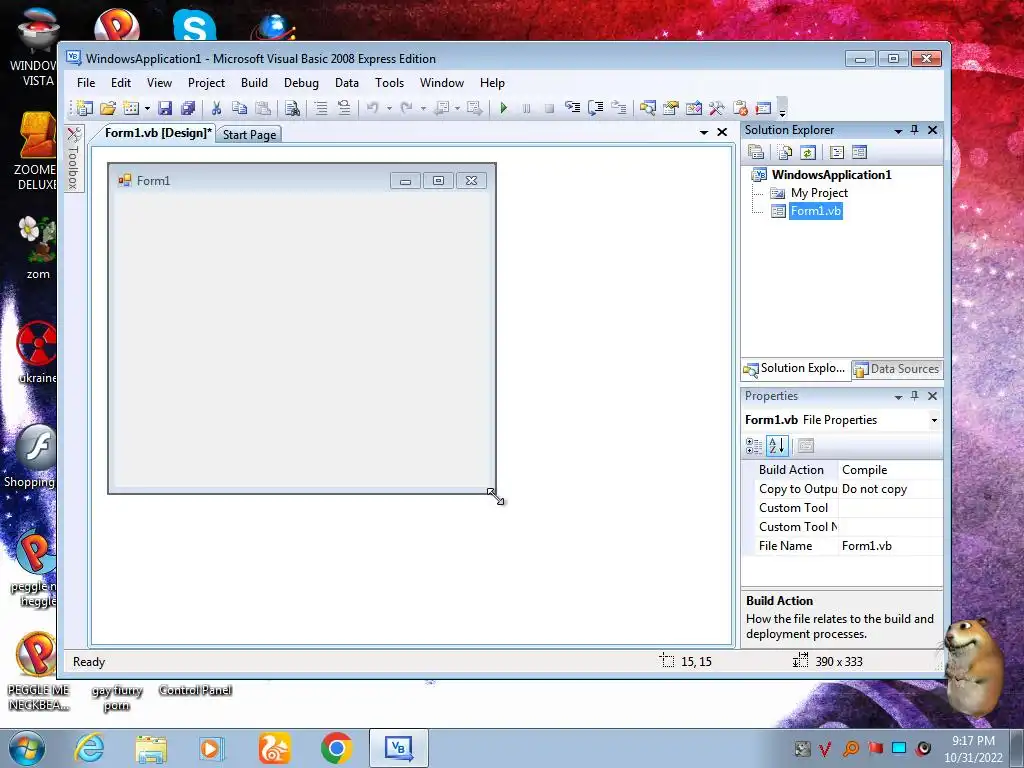The image size is (1024, 768).
Task: Open the Debug menu
Action: coord(301,83)
